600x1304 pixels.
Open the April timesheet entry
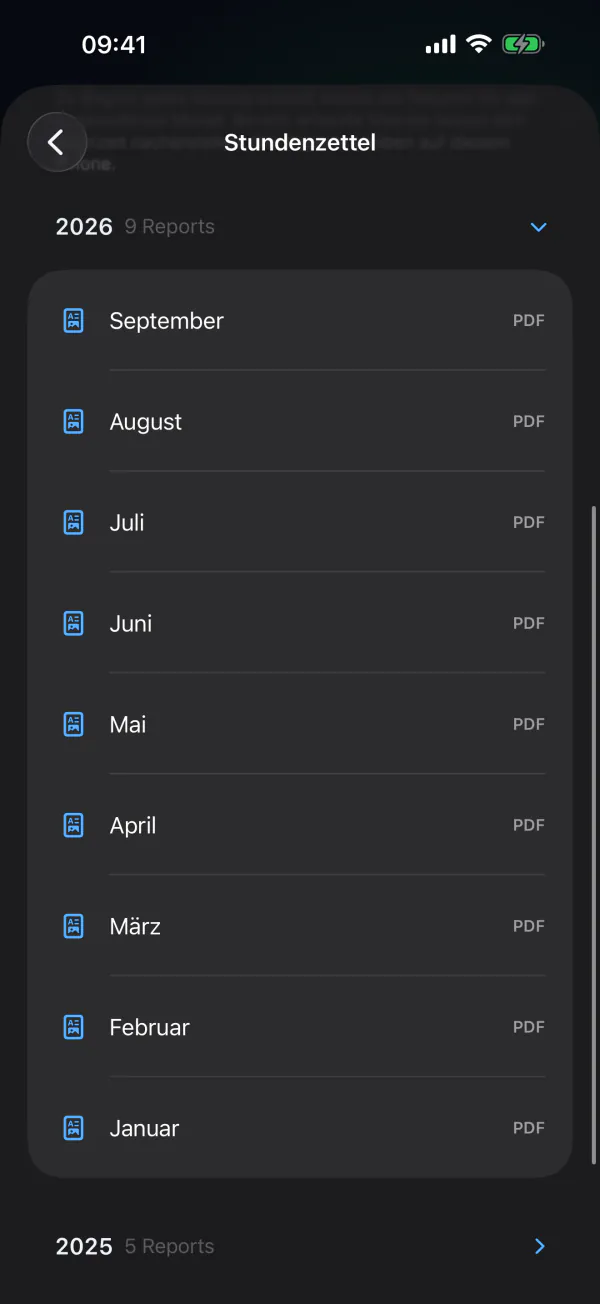pos(300,825)
